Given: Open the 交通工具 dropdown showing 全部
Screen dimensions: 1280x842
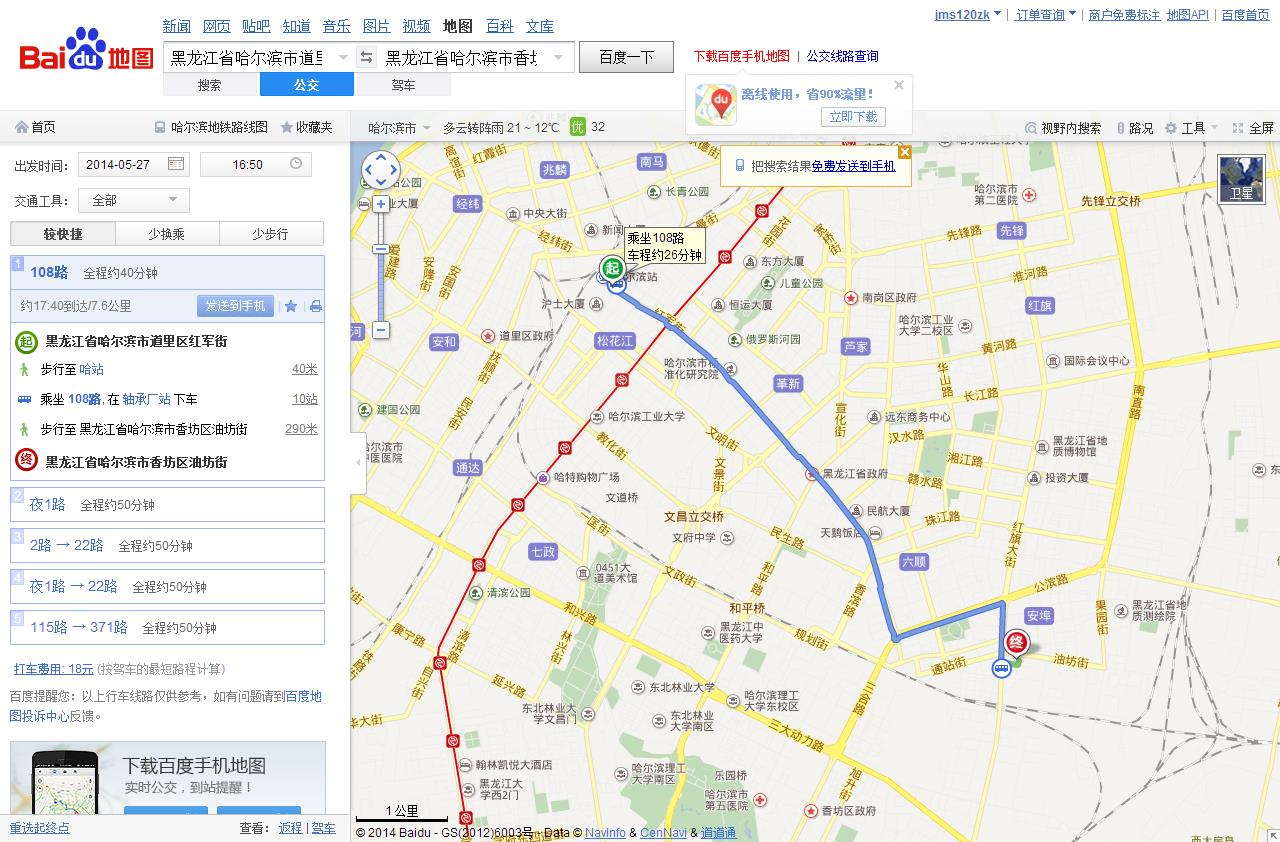Looking at the screenshot, I should (133, 200).
